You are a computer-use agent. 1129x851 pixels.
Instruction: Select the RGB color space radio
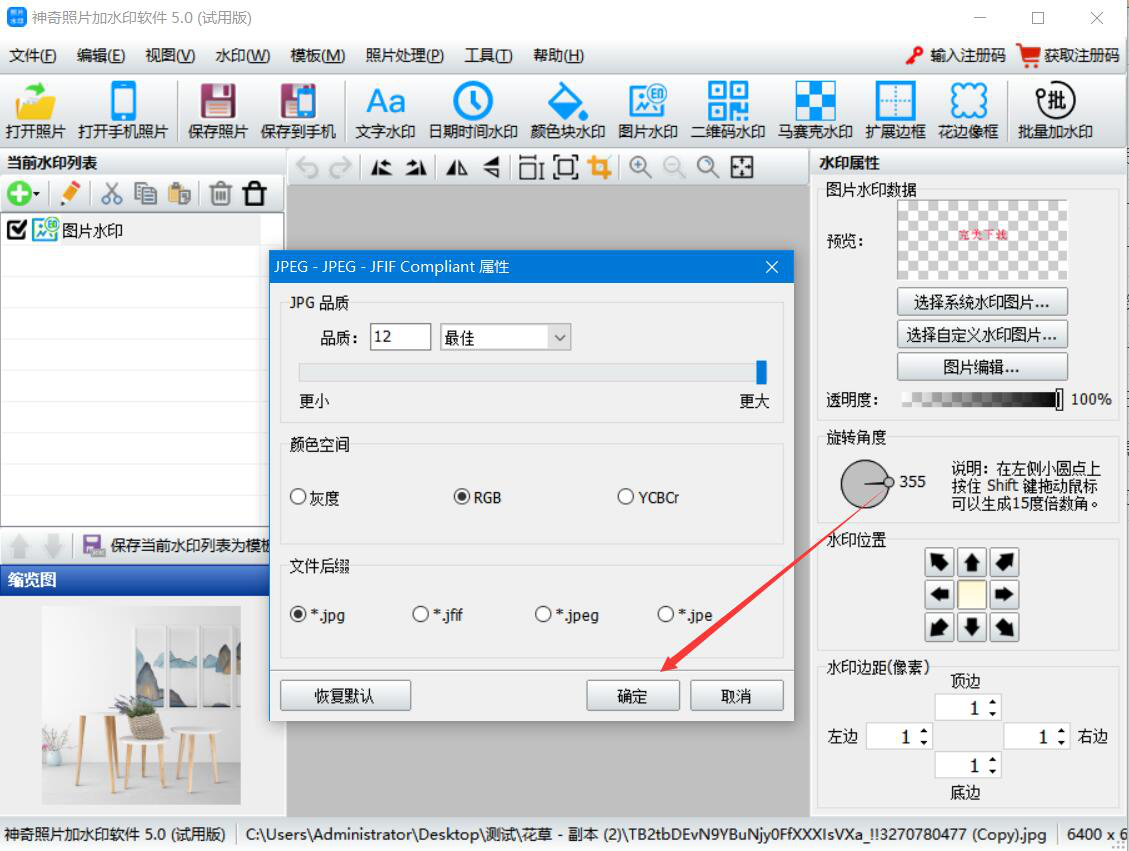(x=462, y=497)
